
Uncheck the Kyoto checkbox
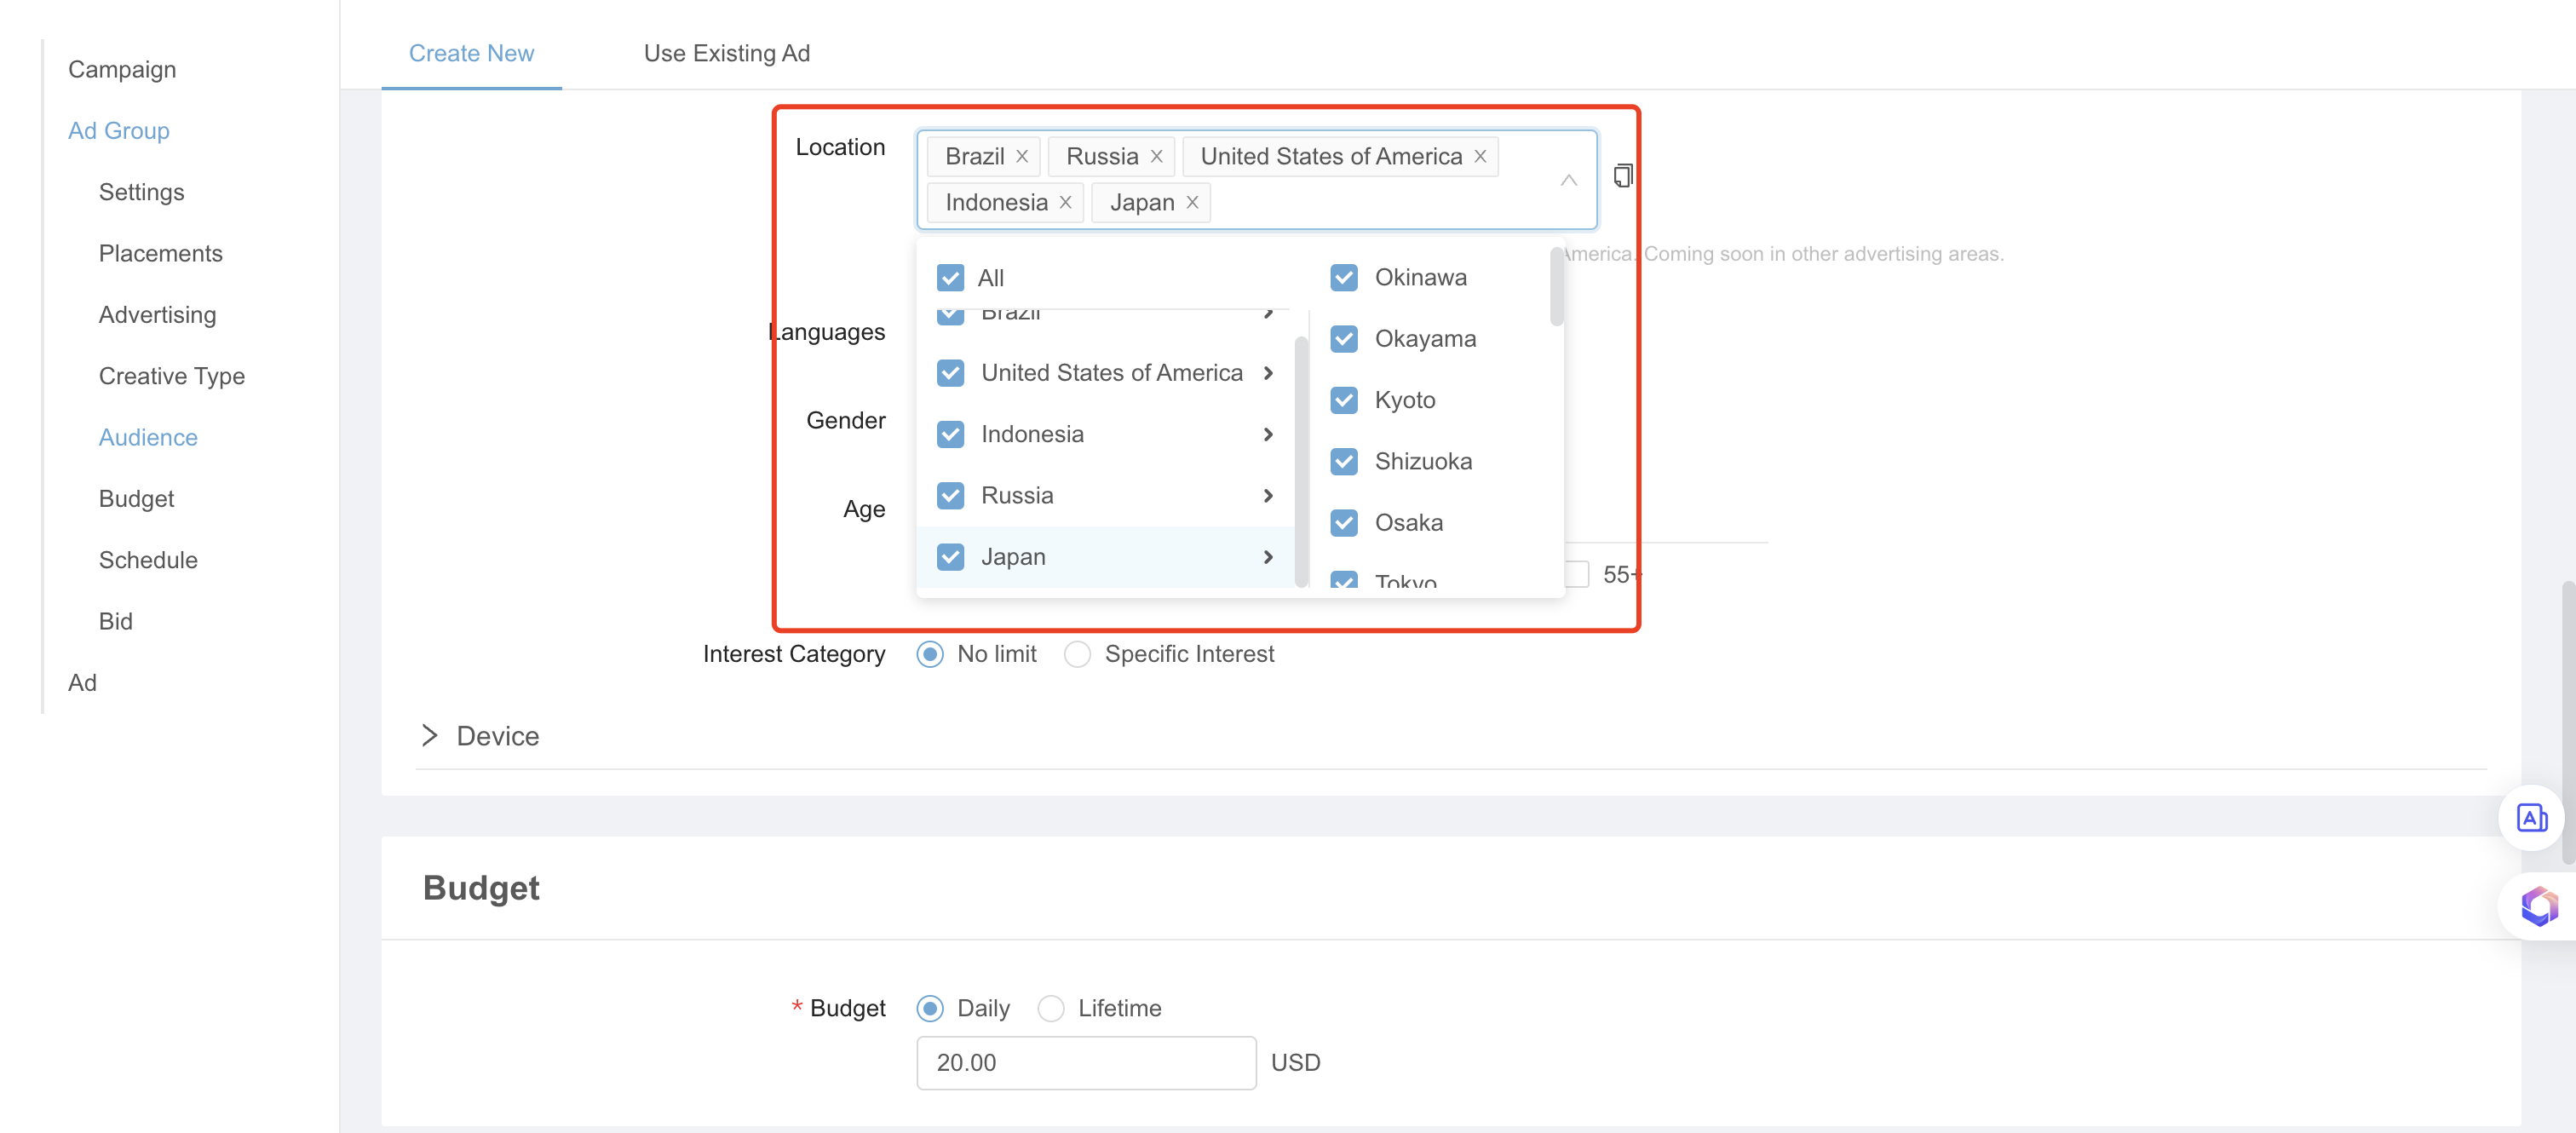coord(1344,400)
